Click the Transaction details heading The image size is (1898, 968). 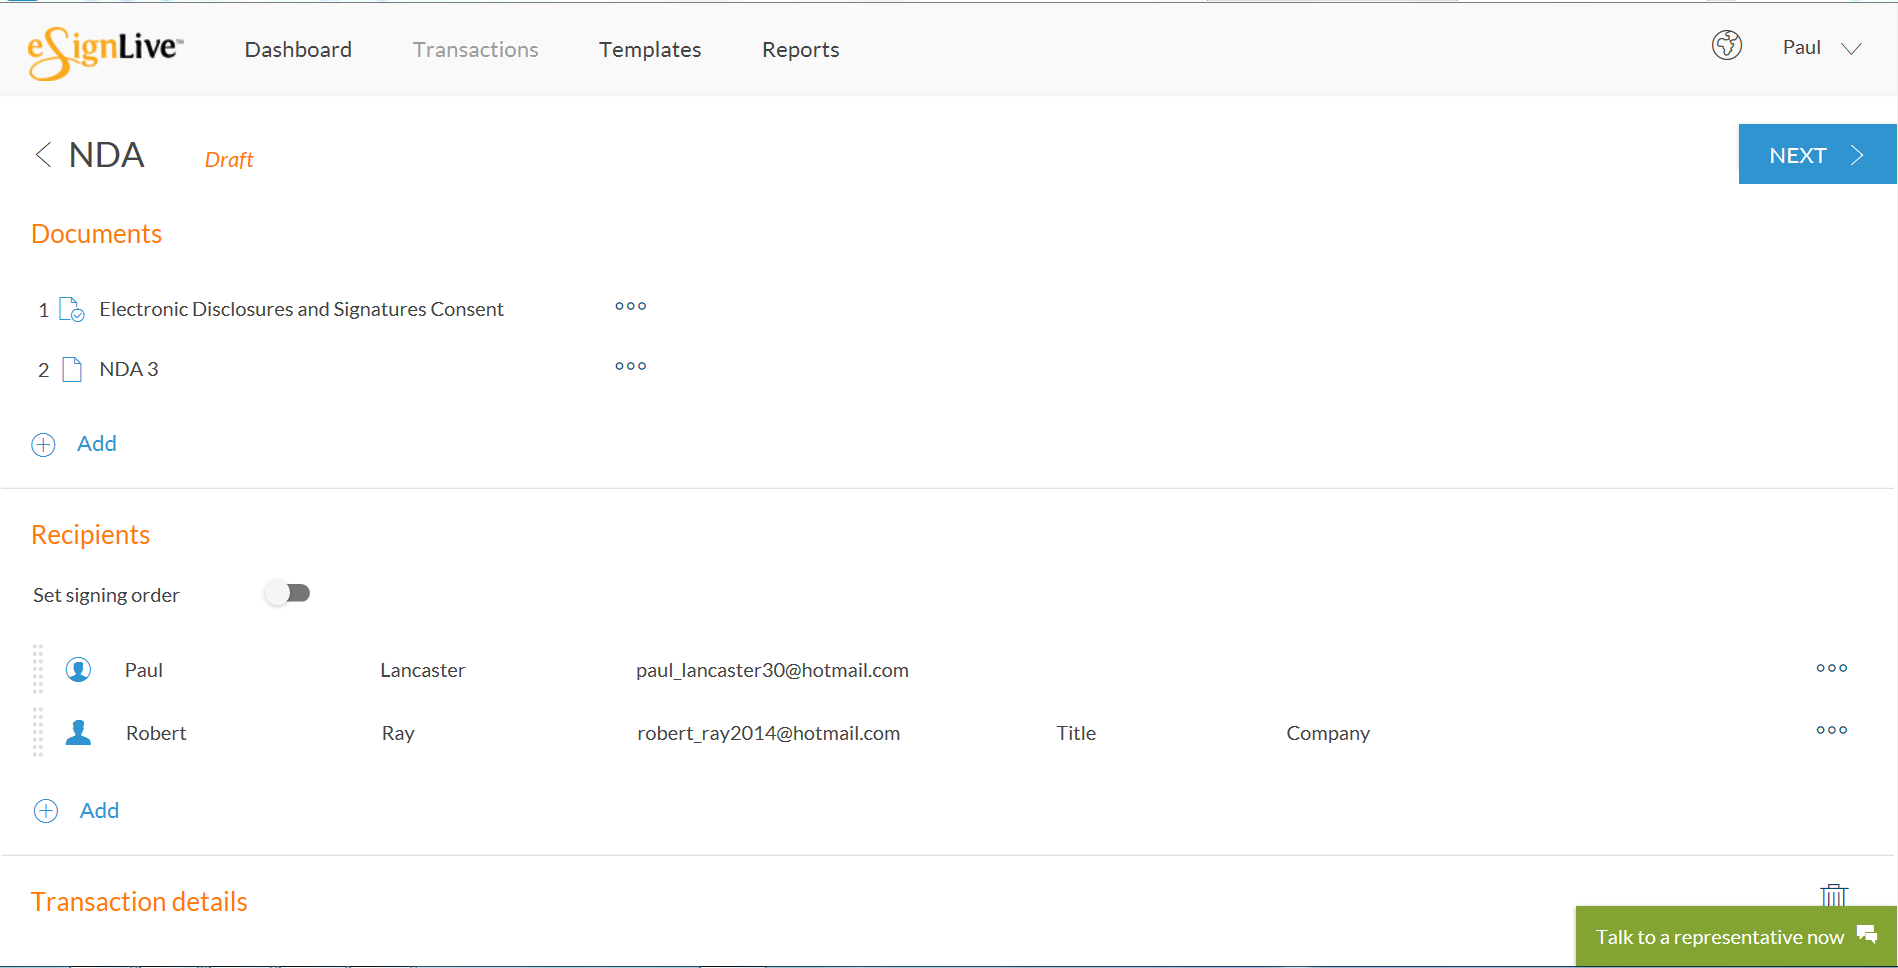(139, 901)
